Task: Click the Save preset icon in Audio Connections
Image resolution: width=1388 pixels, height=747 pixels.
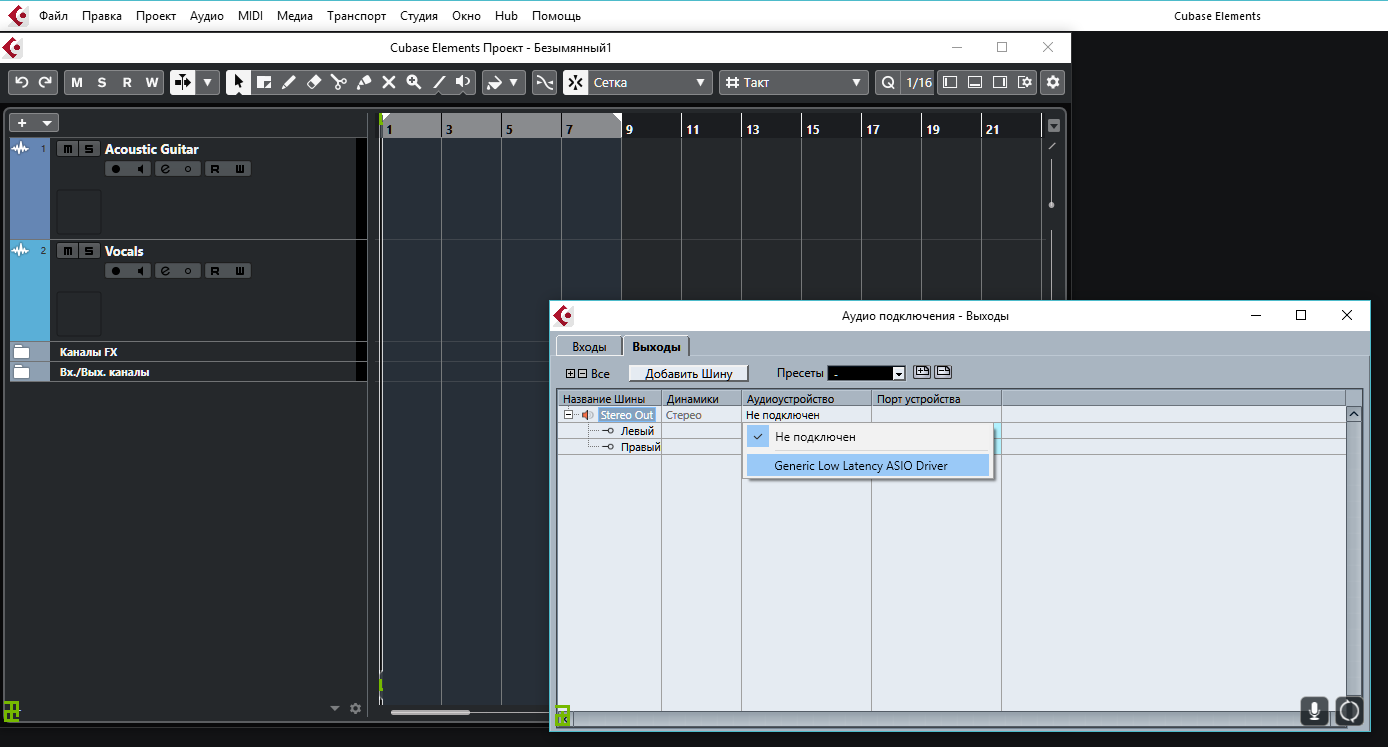Action: pos(922,372)
